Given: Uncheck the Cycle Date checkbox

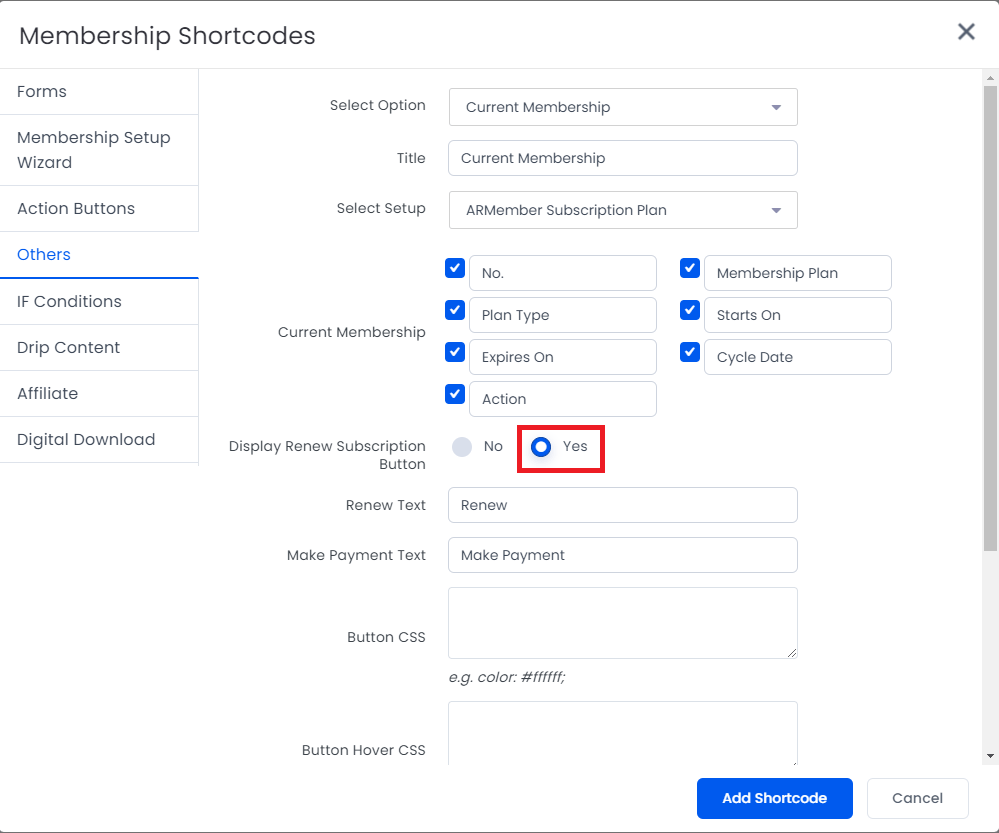Looking at the screenshot, I should (690, 352).
